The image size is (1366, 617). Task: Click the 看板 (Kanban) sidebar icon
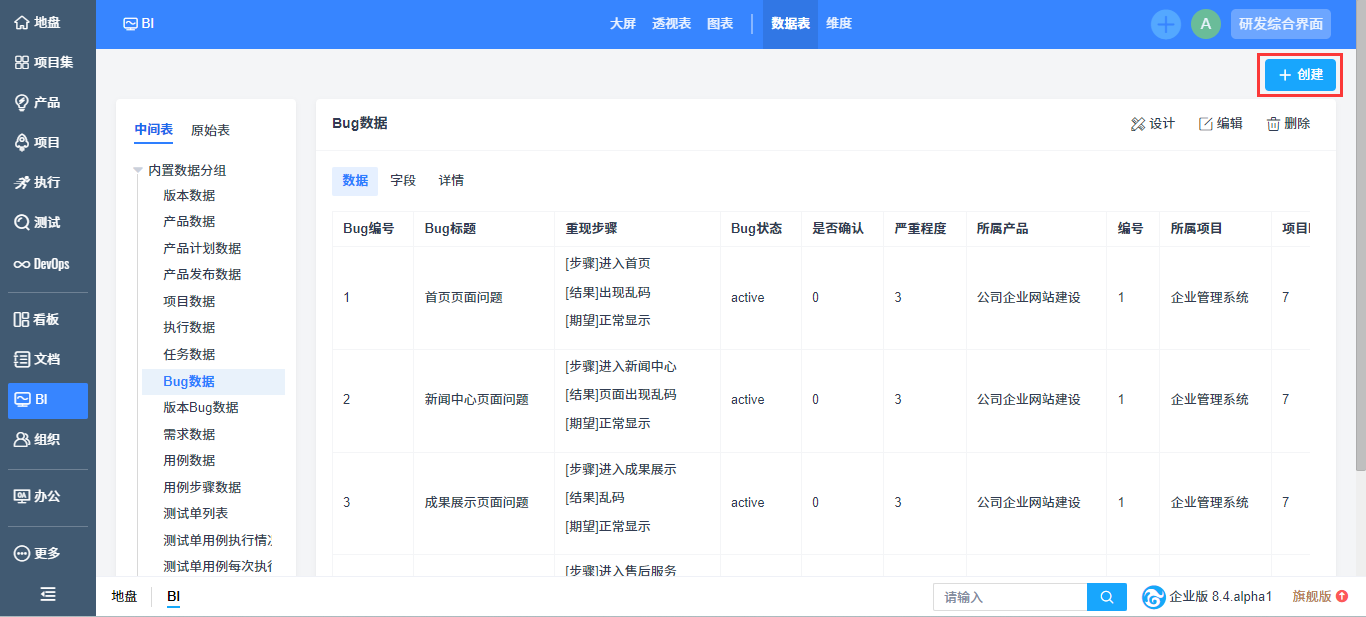[22, 319]
